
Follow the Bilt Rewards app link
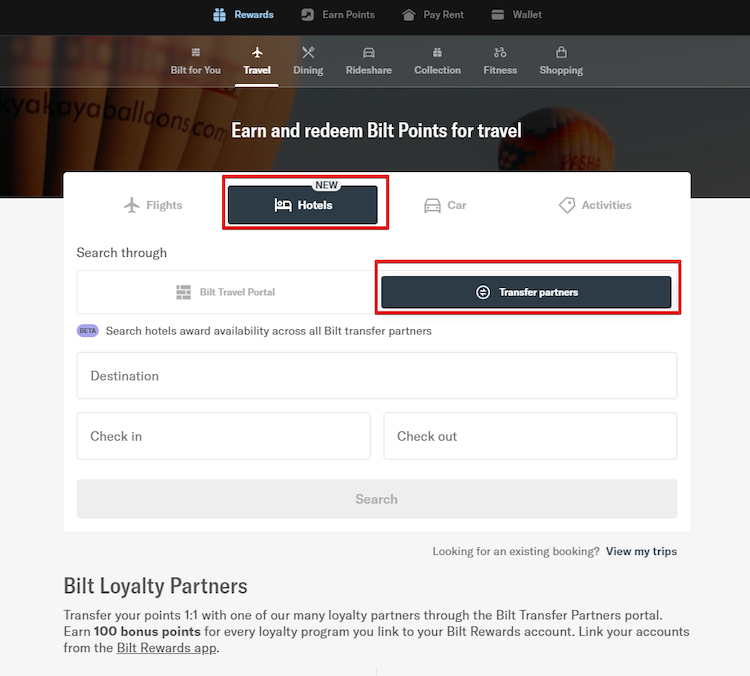click(166, 648)
